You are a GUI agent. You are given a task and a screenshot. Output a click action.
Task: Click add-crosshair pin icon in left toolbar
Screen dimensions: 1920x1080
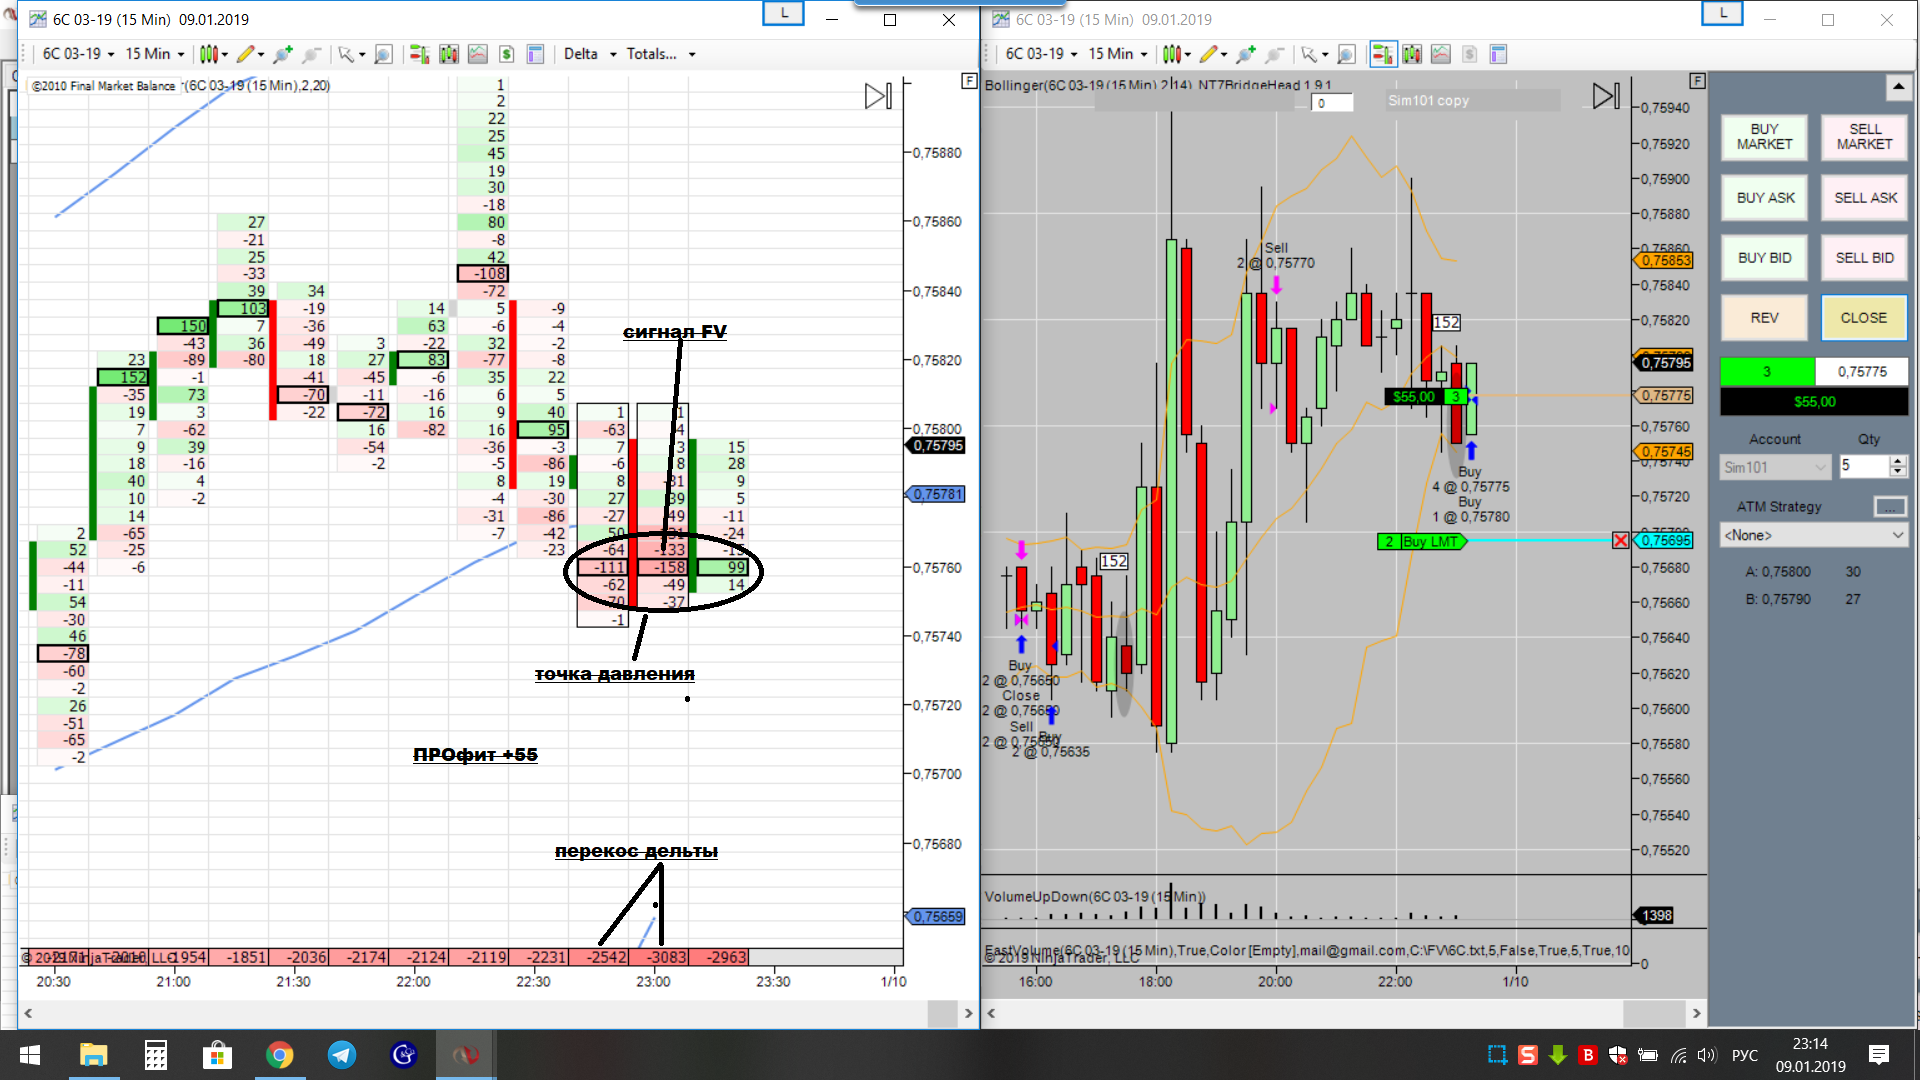click(283, 54)
